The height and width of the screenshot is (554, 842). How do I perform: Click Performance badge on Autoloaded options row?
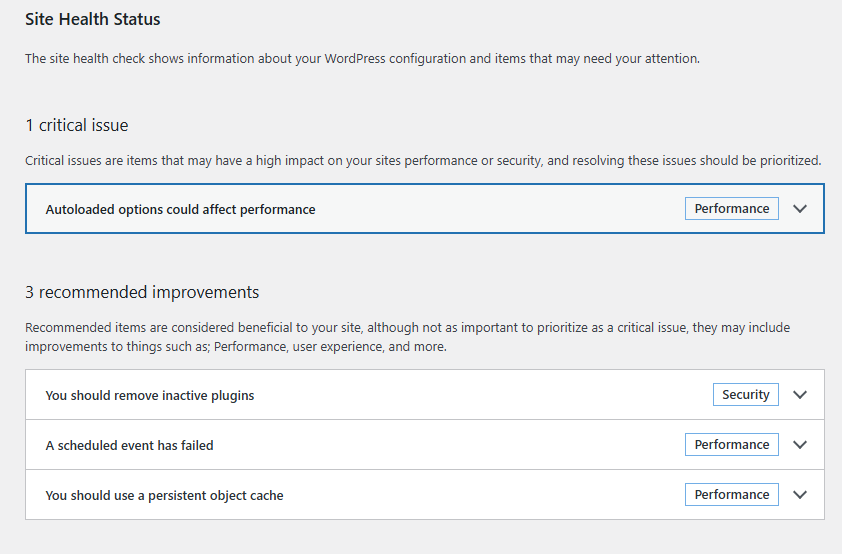coord(732,209)
